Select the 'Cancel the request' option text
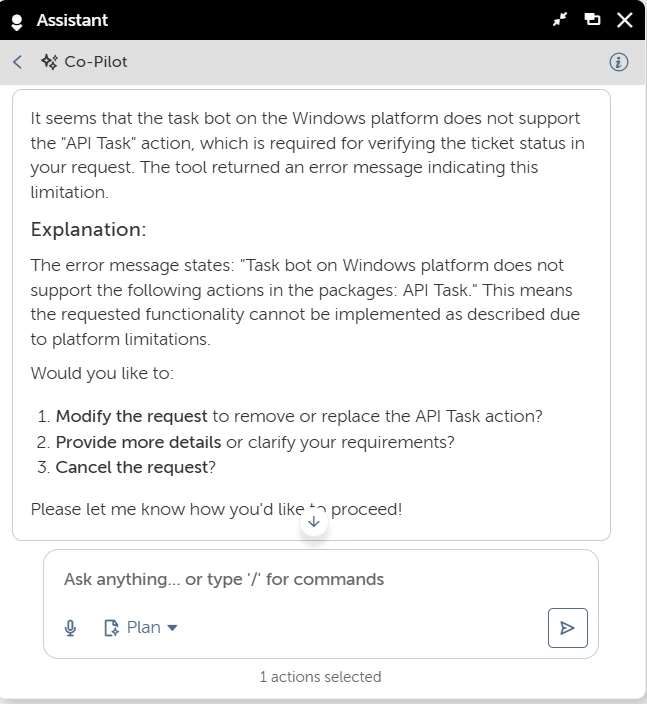 click(x=132, y=467)
